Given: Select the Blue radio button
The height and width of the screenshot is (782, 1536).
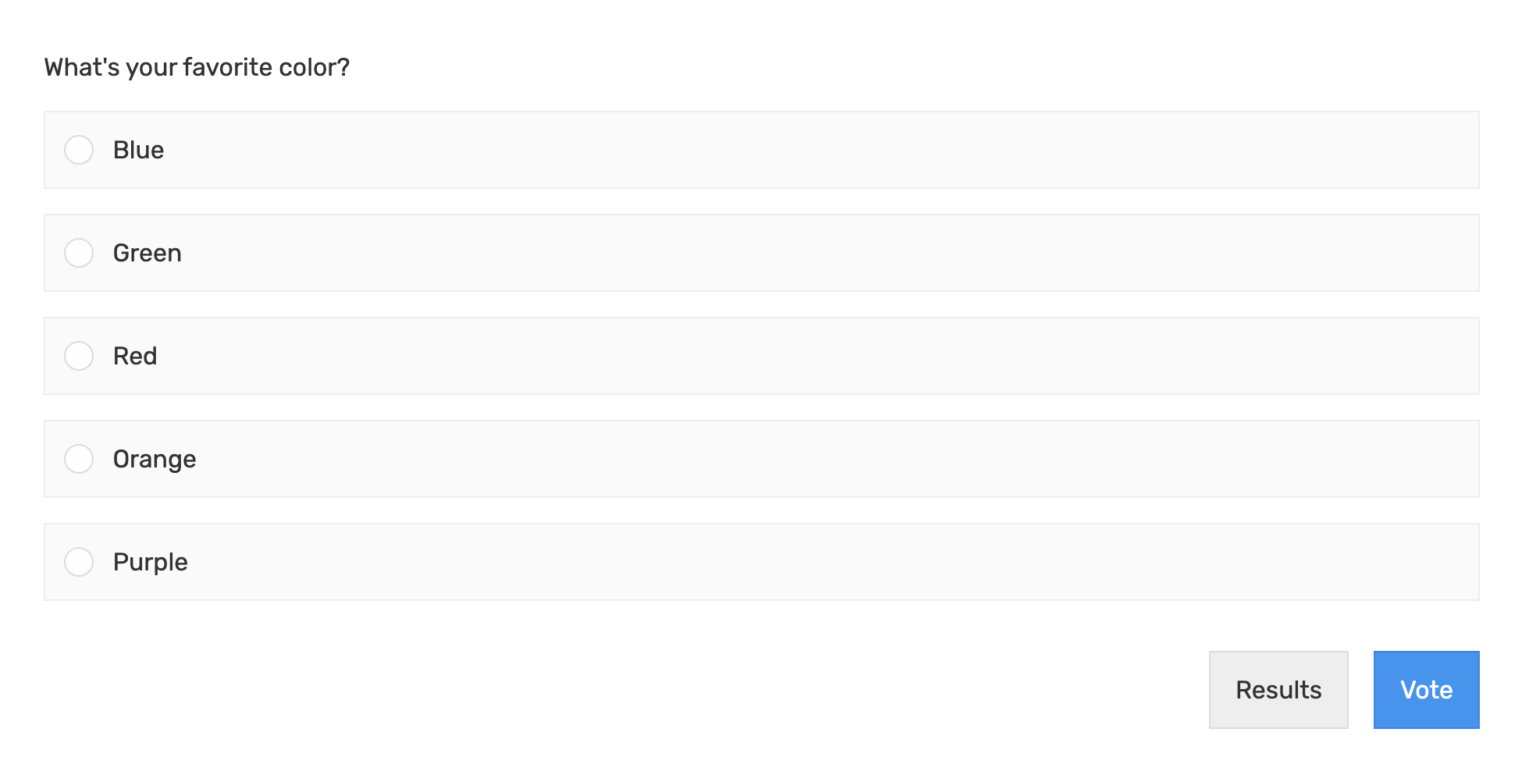Looking at the screenshot, I should (x=79, y=150).
